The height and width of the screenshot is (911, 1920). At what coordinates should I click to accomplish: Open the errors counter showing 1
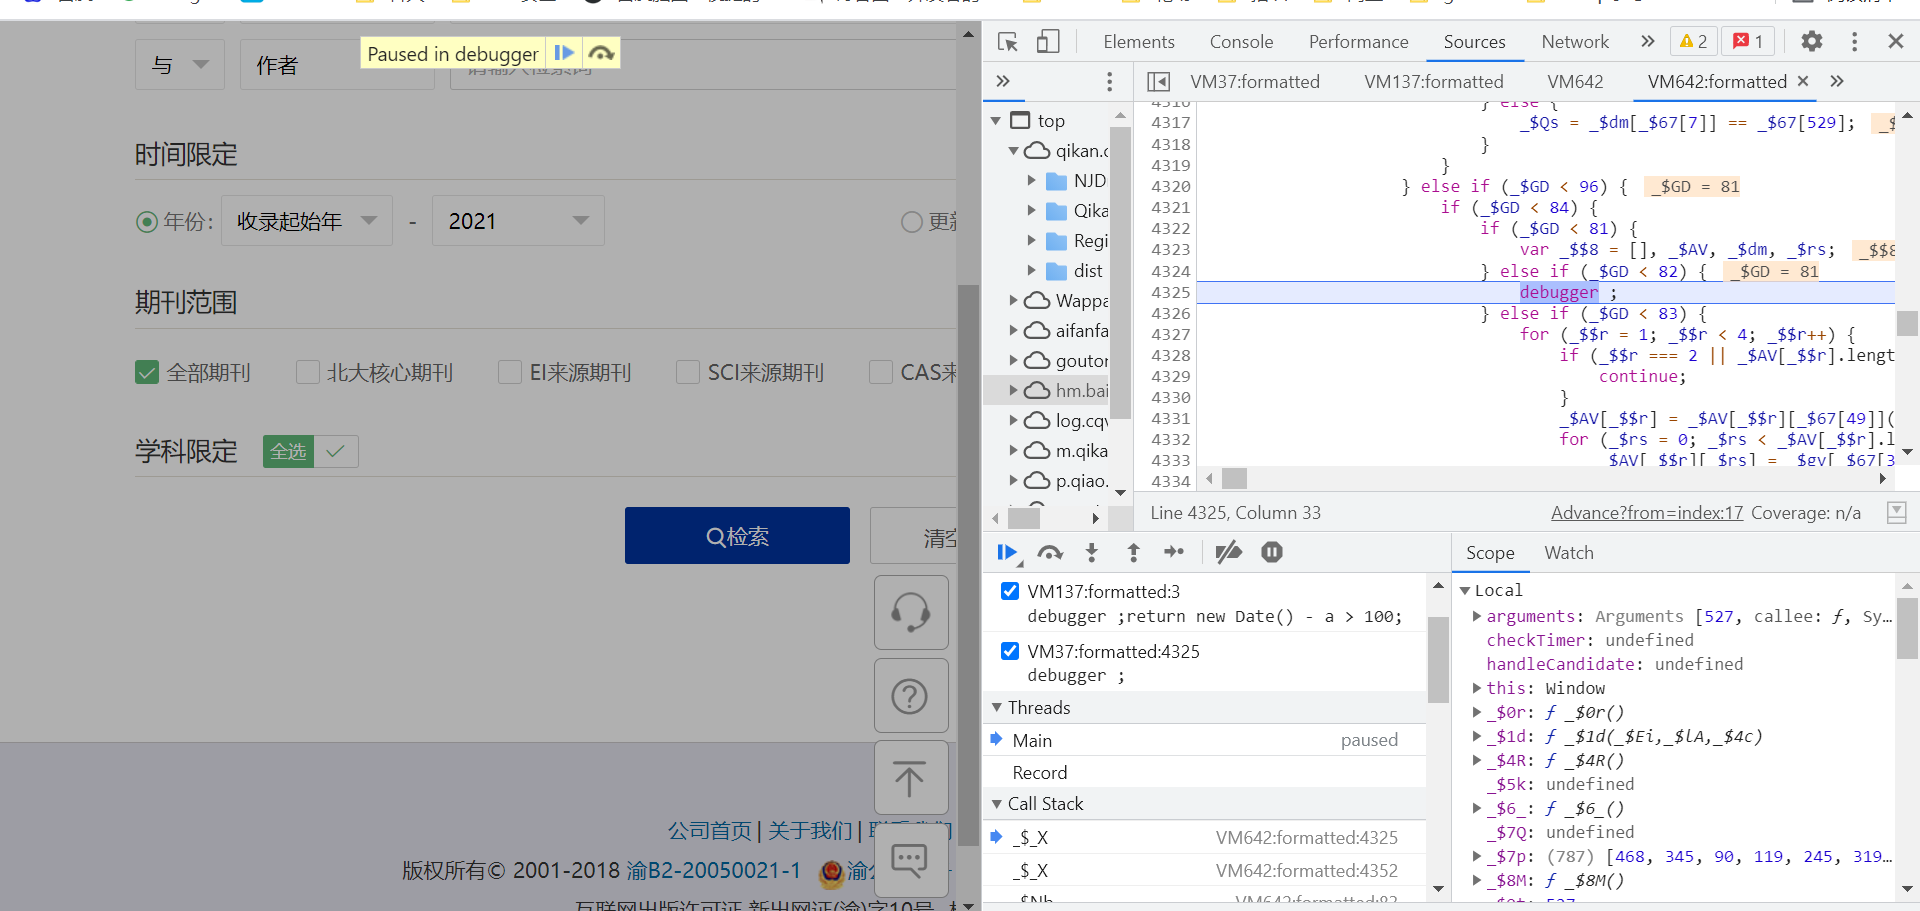coord(1748,41)
